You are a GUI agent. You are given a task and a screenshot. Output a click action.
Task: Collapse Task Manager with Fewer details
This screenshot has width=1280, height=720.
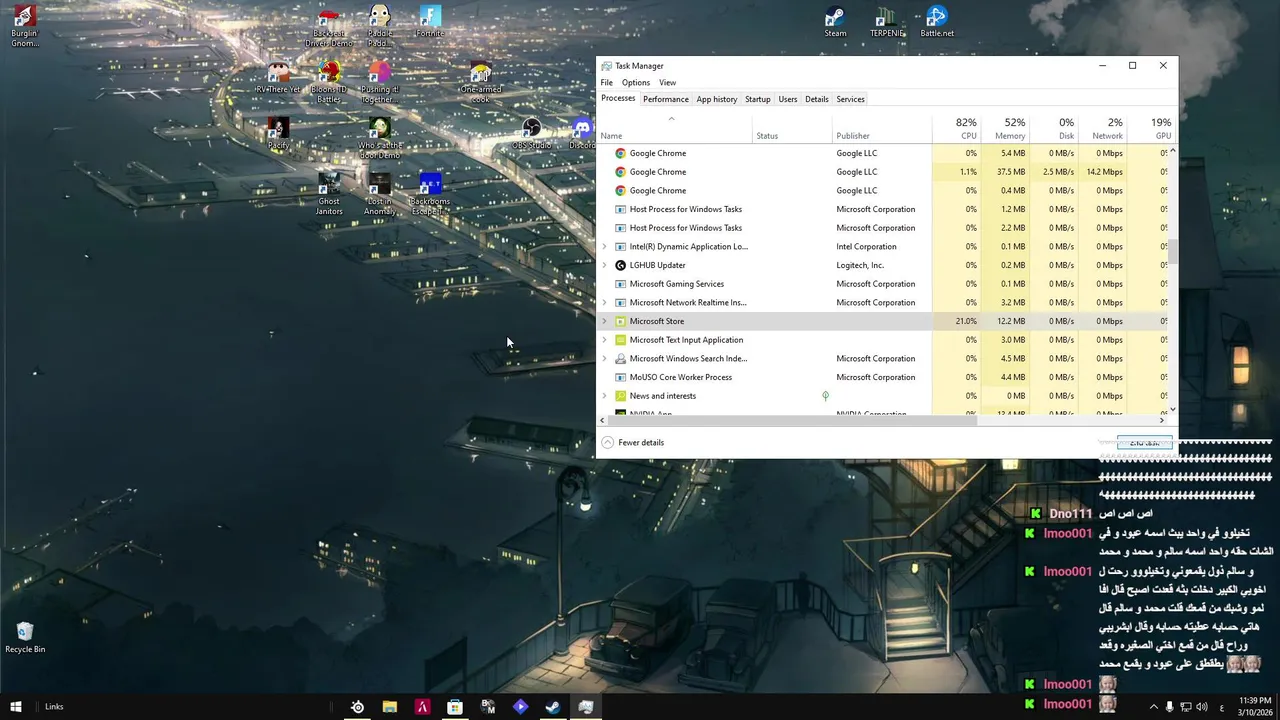(x=633, y=442)
